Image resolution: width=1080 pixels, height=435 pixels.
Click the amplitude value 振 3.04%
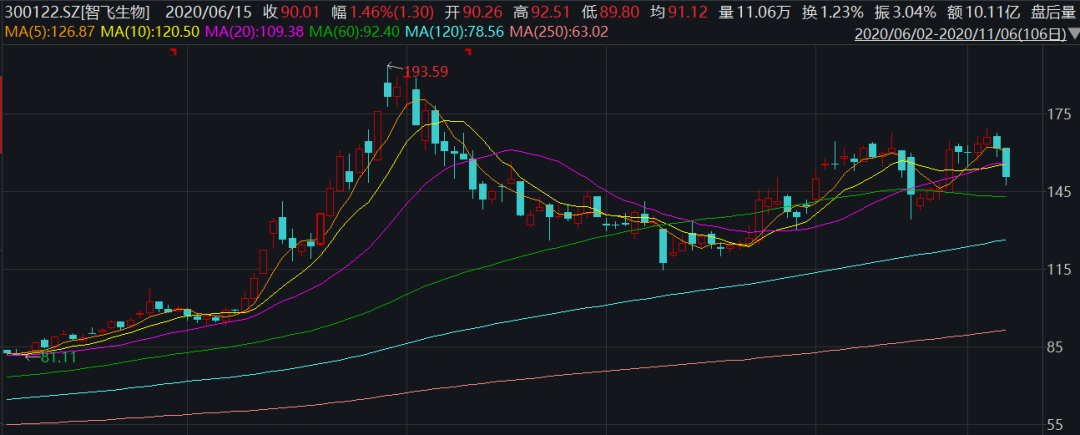click(x=906, y=12)
